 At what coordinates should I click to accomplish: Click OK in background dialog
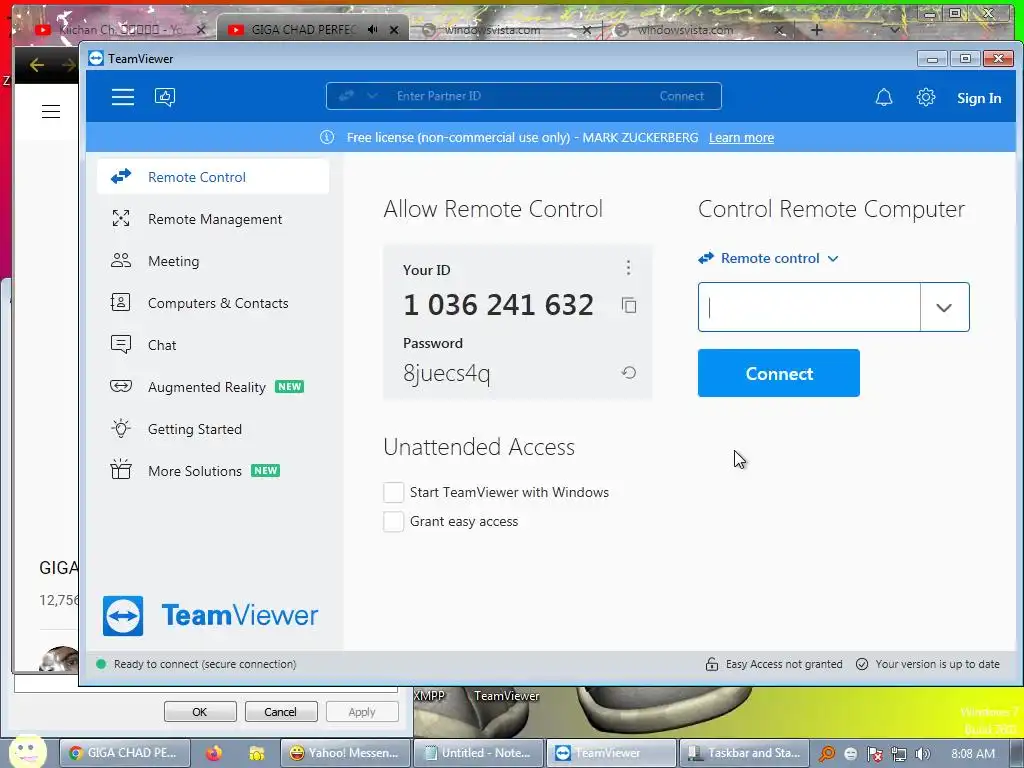coord(200,712)
